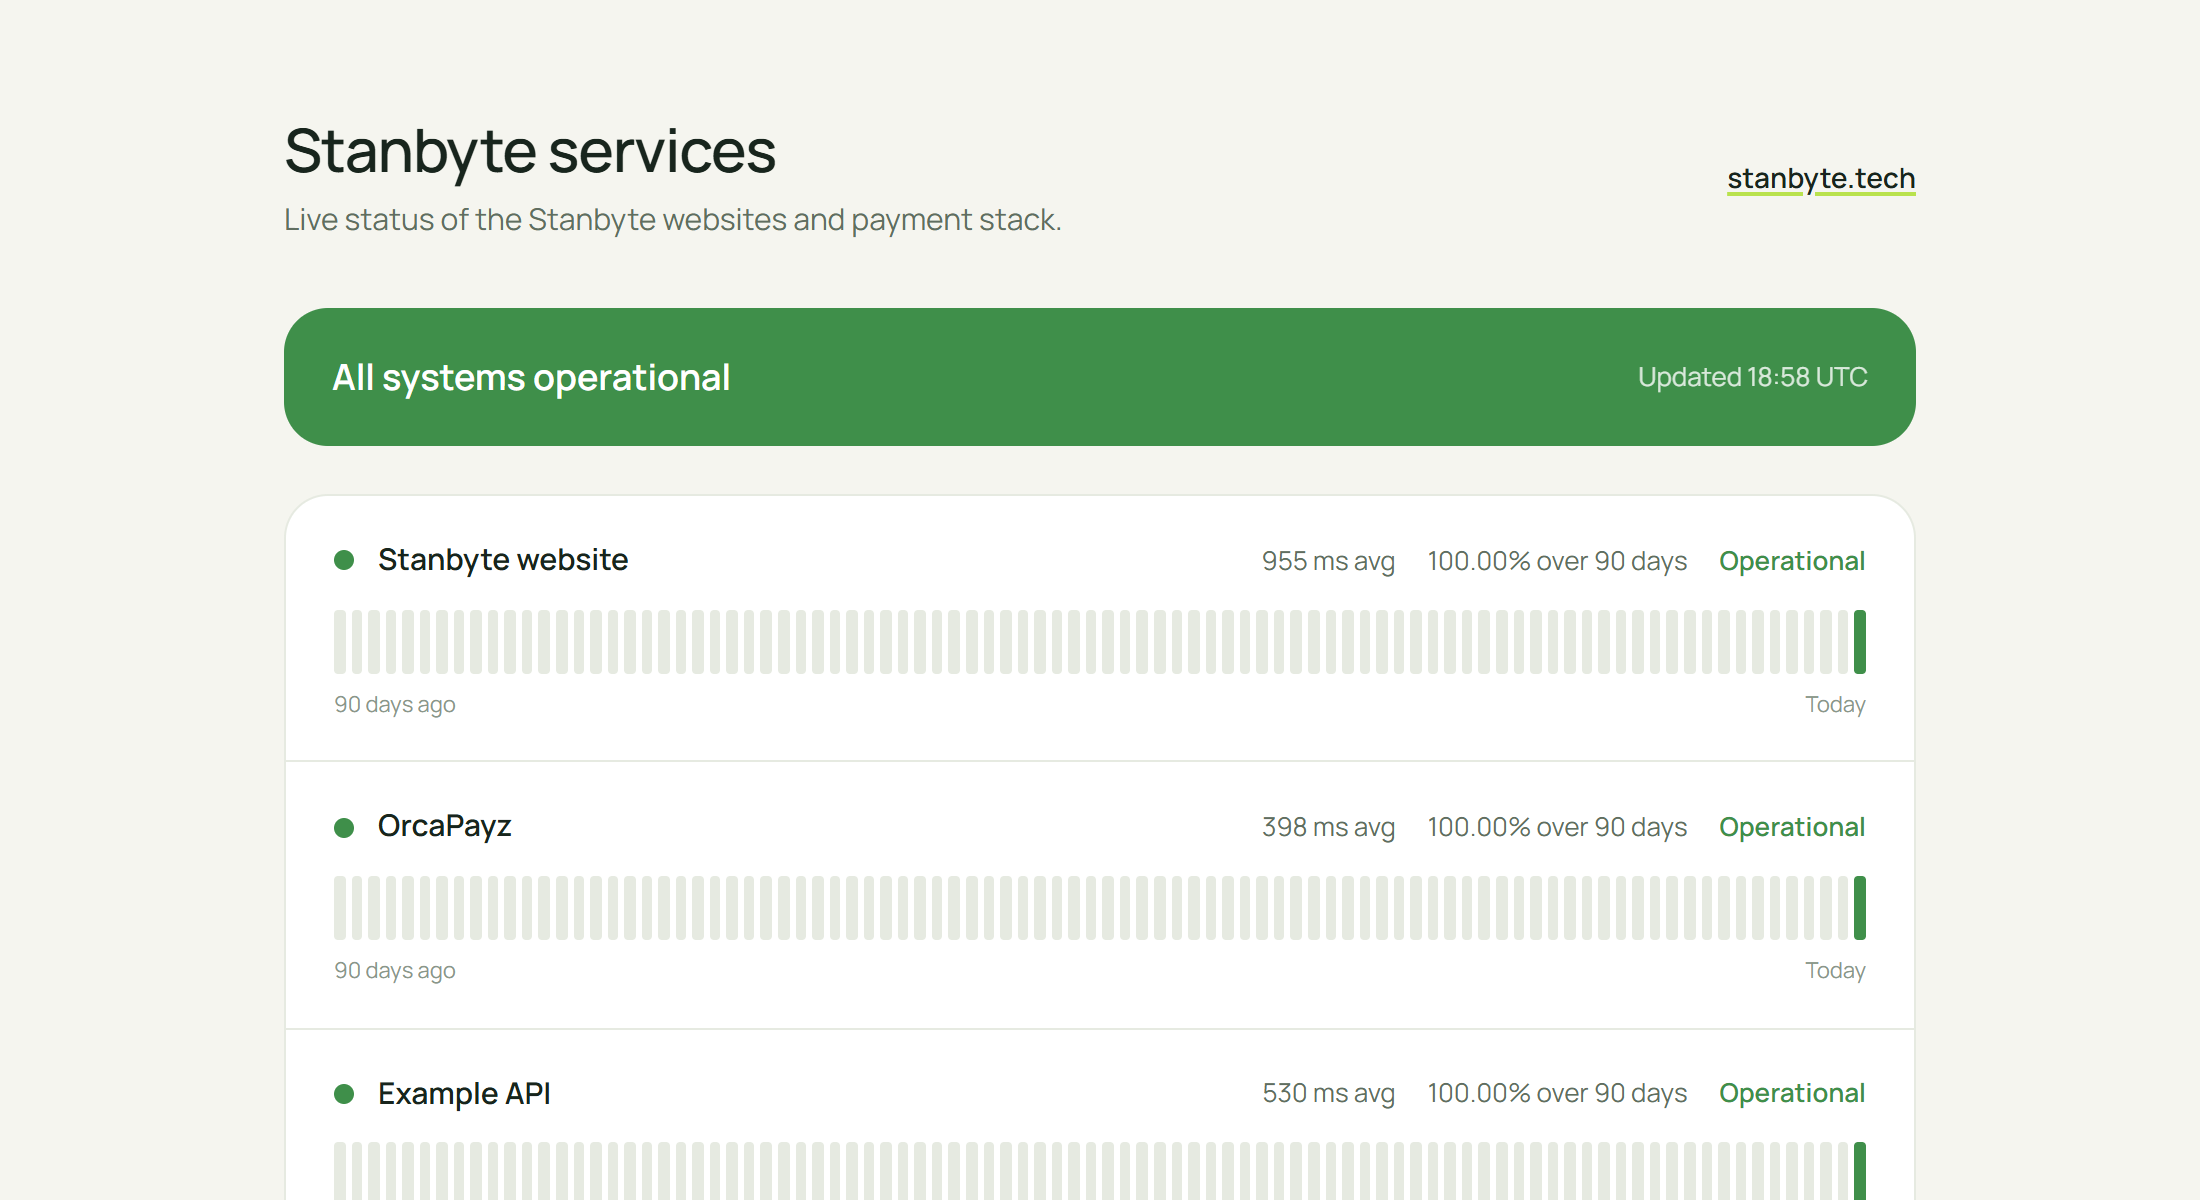Click Example API's 100.00% over 90 days
This screenshot has width=2200, height=1200.
tap(1557, 1093)
